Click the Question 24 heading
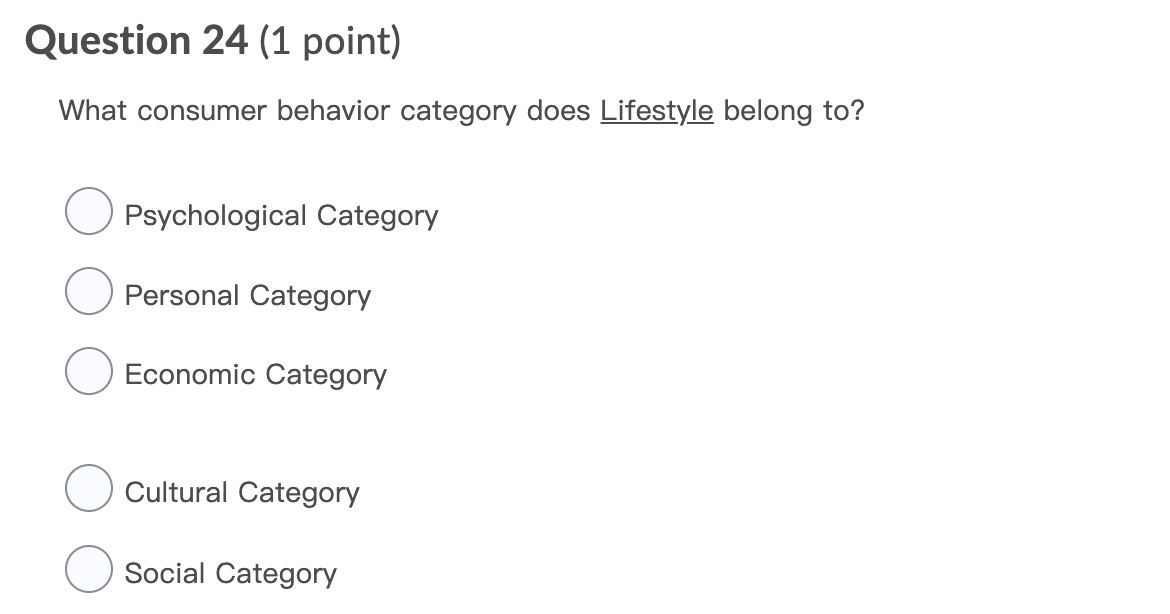 click(x=135, y=41)
